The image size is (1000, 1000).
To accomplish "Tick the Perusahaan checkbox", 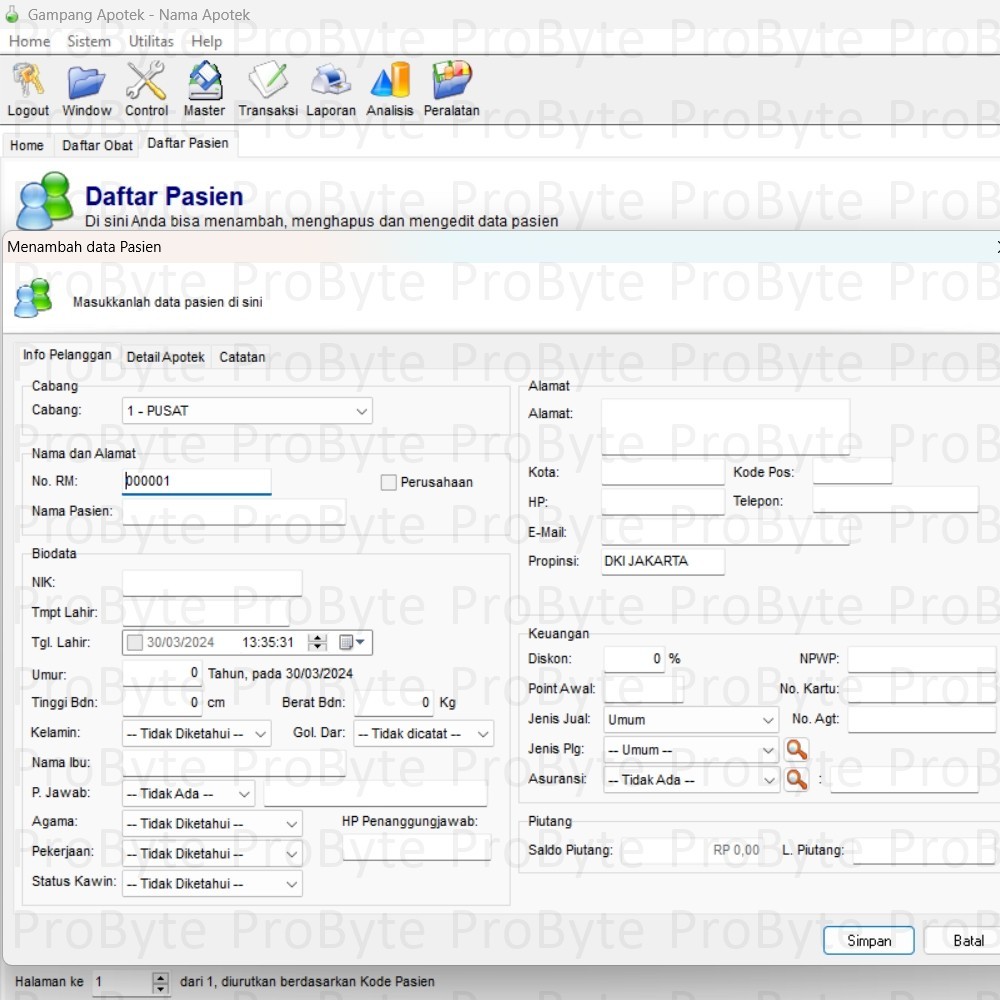I will pyautogui.click(x=389, y=483).
